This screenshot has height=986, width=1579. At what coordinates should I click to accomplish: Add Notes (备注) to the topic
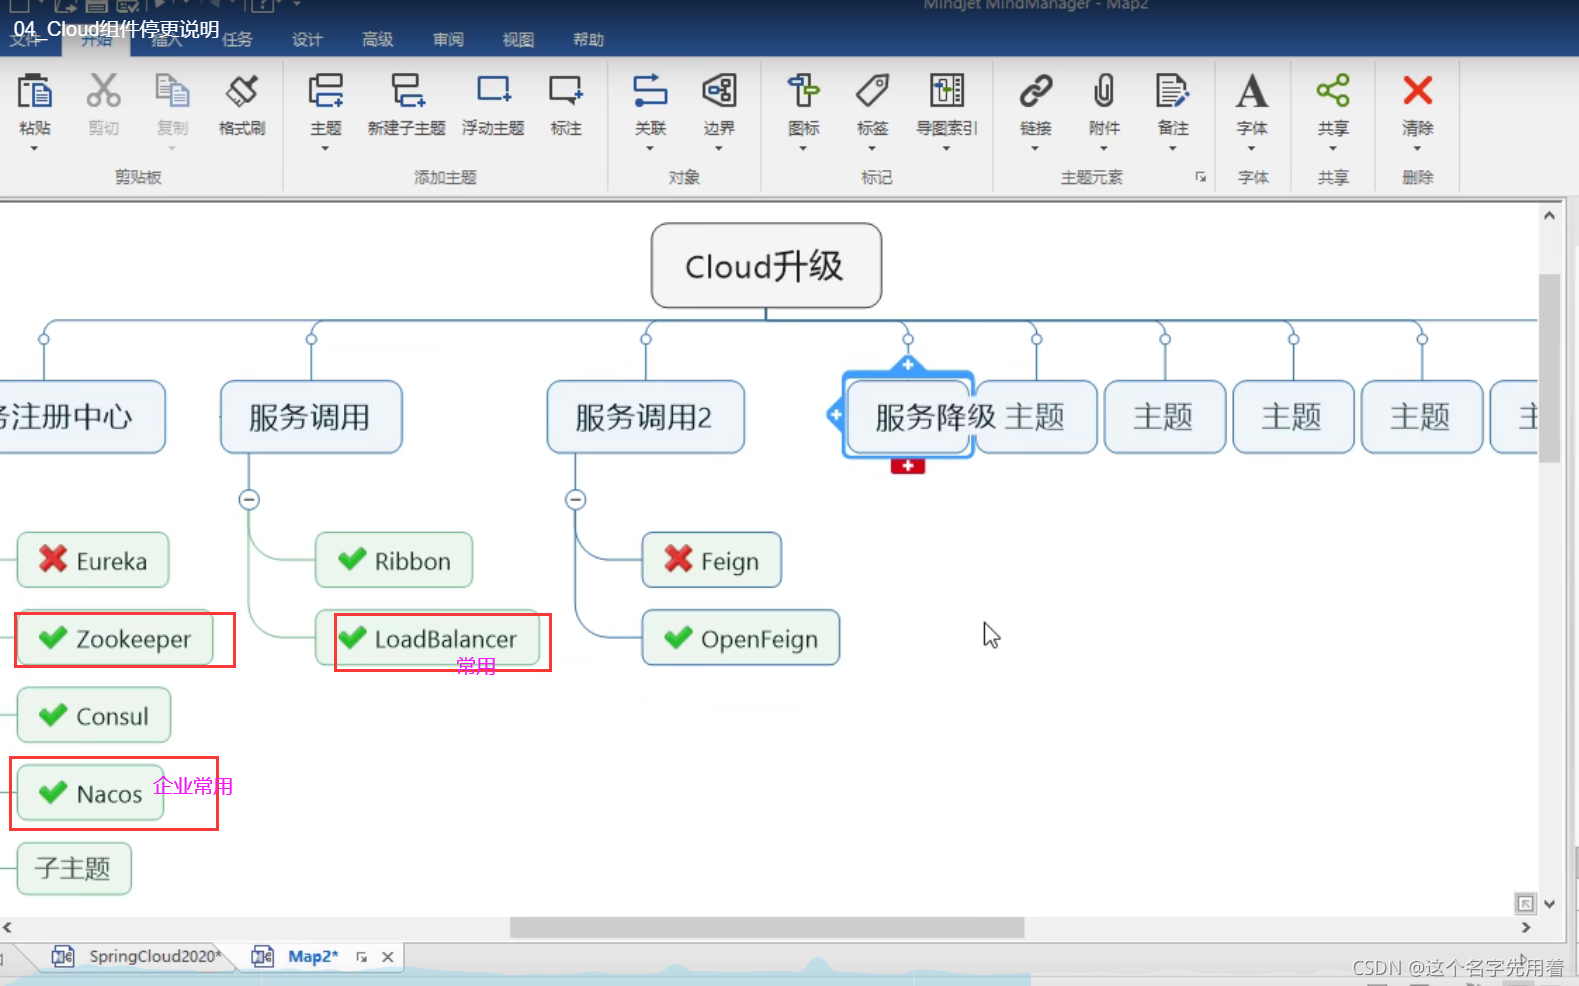tap(1172, 91)
